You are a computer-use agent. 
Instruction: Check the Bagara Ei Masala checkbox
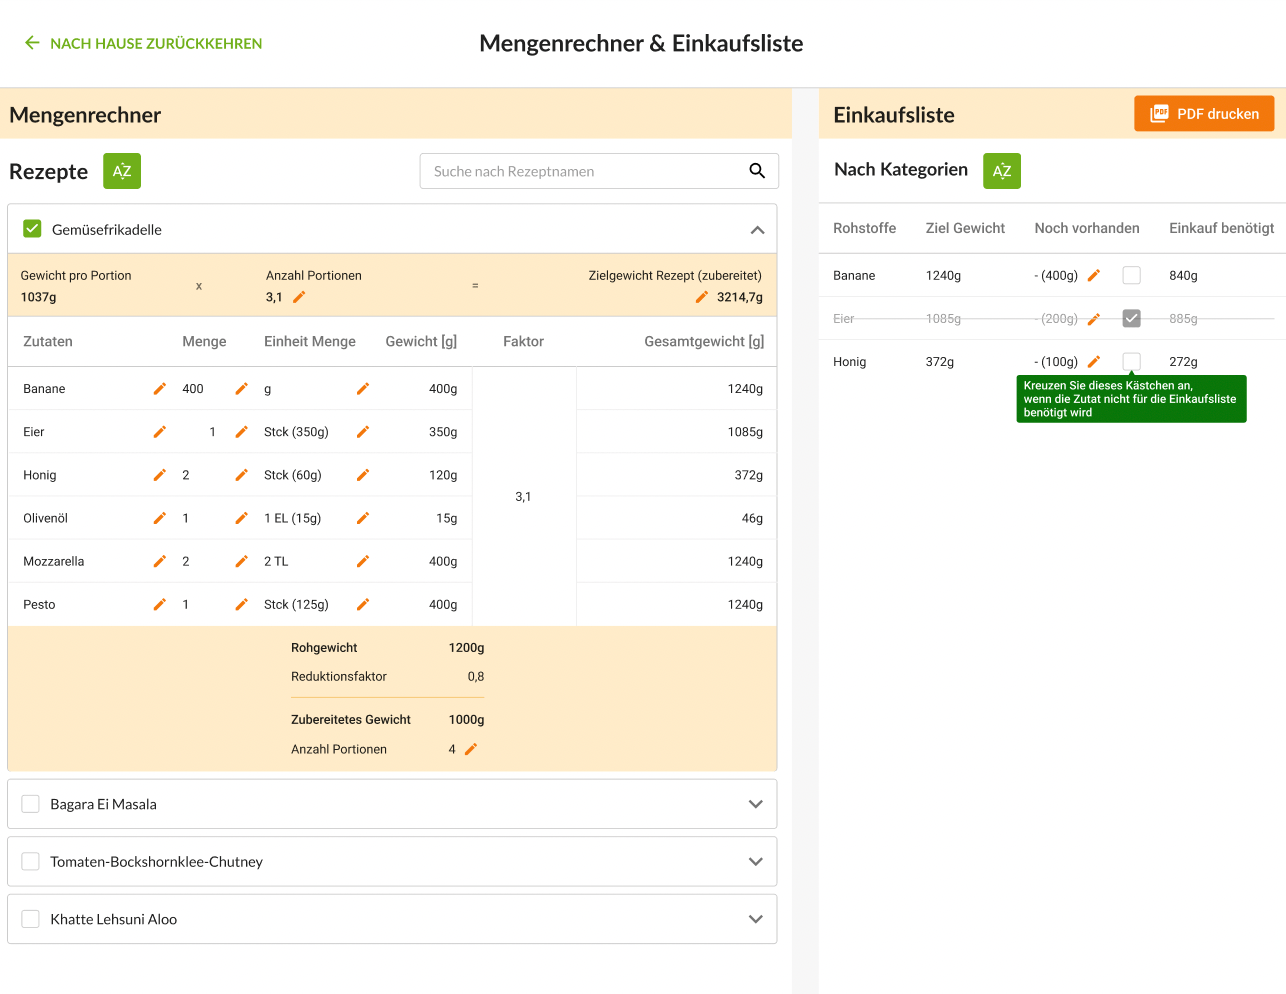(x=31, y=804)
